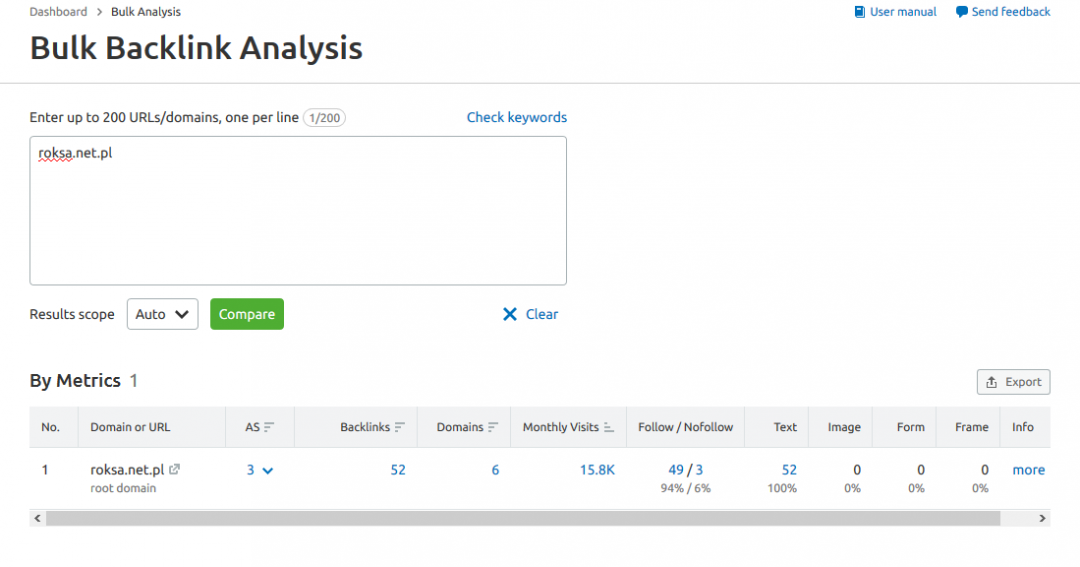Screen dimensions: 1080x567
Task: Open the 52 backlinks count link
Action: [x=398, y=470]
